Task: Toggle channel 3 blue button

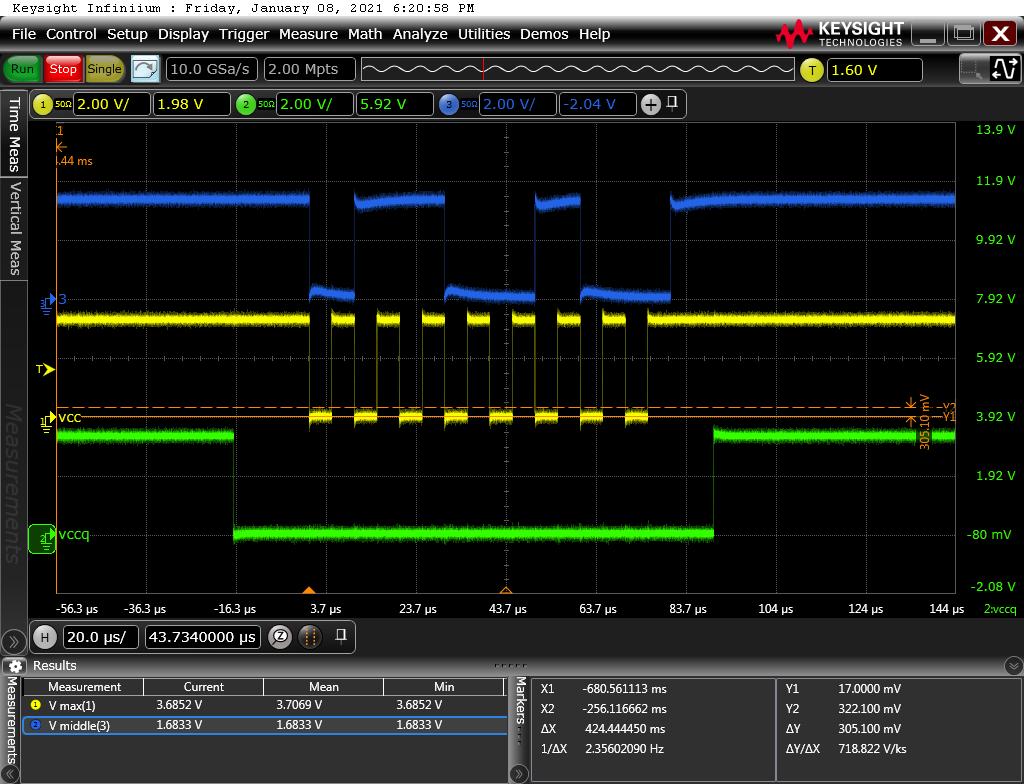Action: [449, 105]
